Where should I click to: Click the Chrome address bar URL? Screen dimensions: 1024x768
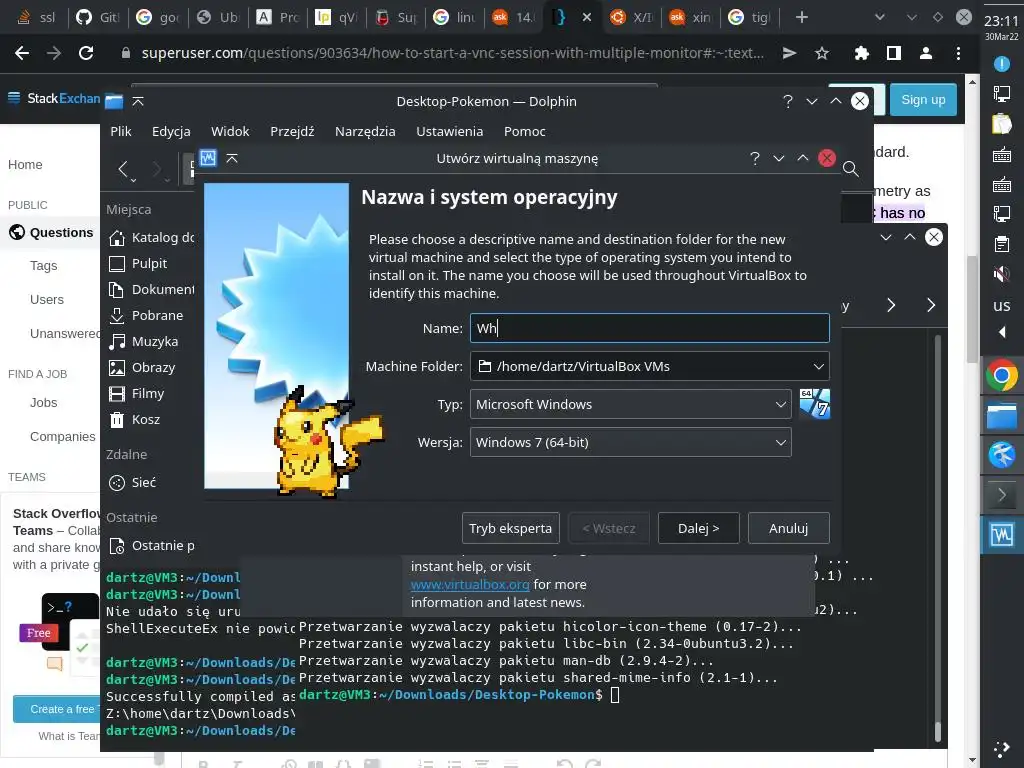point(453,53)
